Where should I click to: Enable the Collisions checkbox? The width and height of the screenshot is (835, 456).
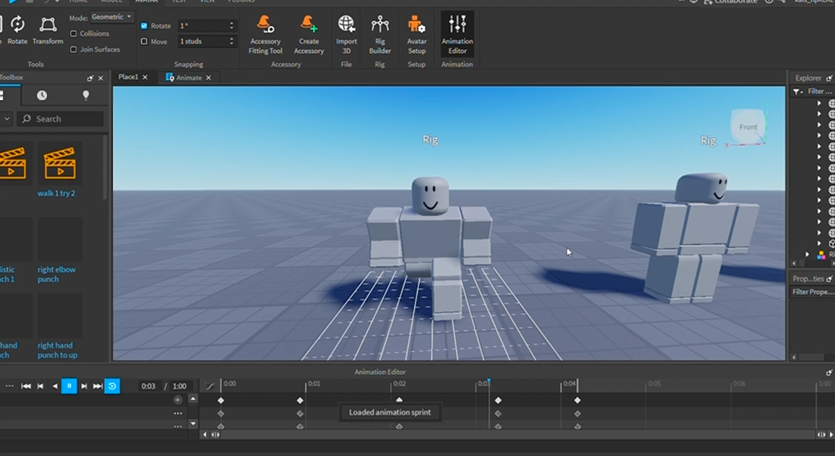tap(73, 34)
